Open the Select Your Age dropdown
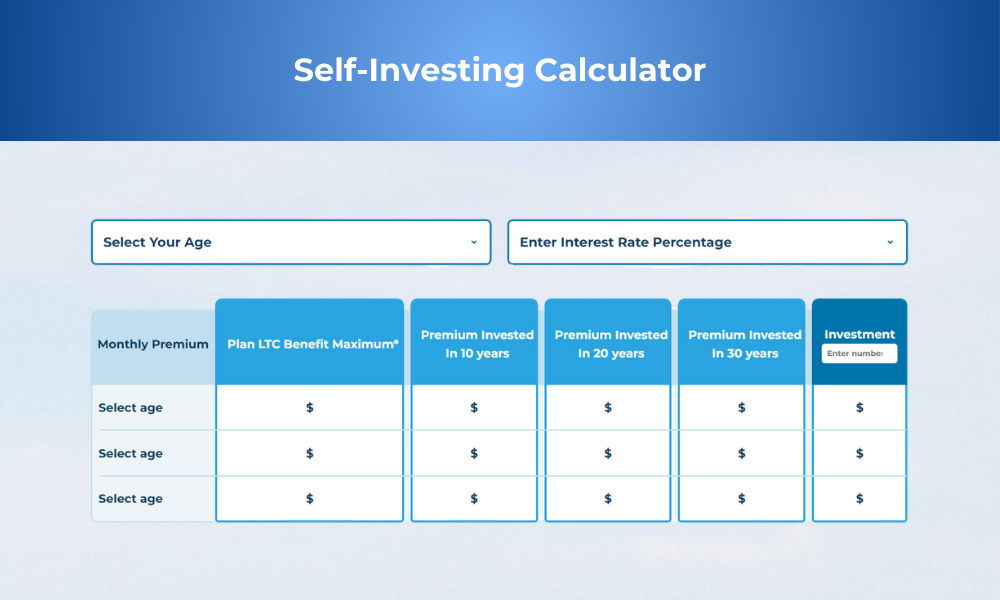 [x=290, y=242]
